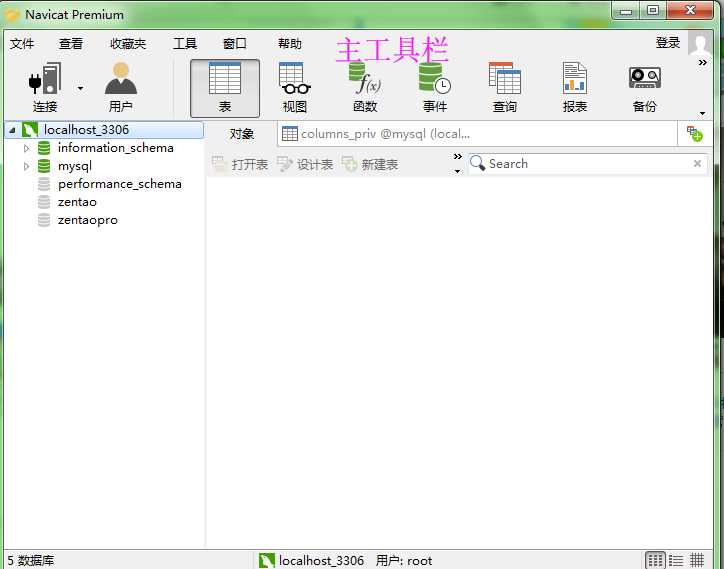Show more toolbar items via chevron
This screenshot has width=724, height=569.
tap(702, 62)
